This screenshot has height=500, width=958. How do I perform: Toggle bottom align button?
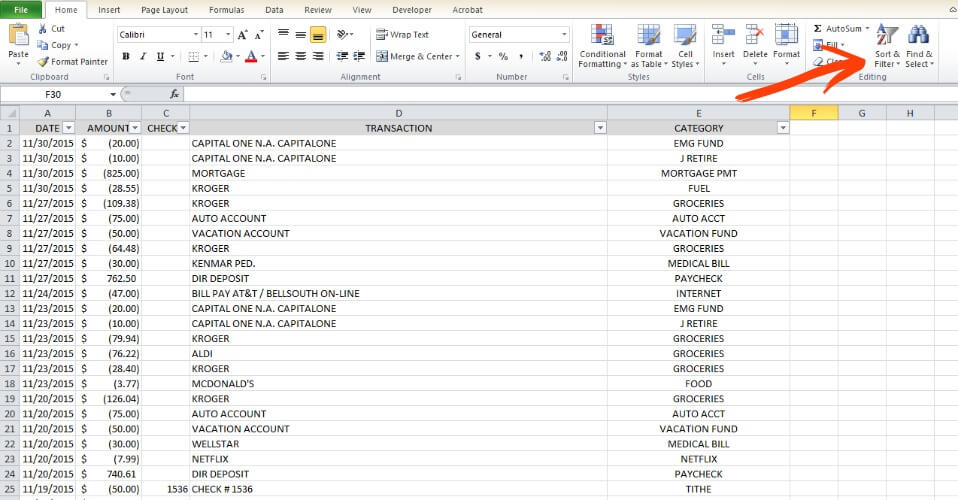point(318,35)
